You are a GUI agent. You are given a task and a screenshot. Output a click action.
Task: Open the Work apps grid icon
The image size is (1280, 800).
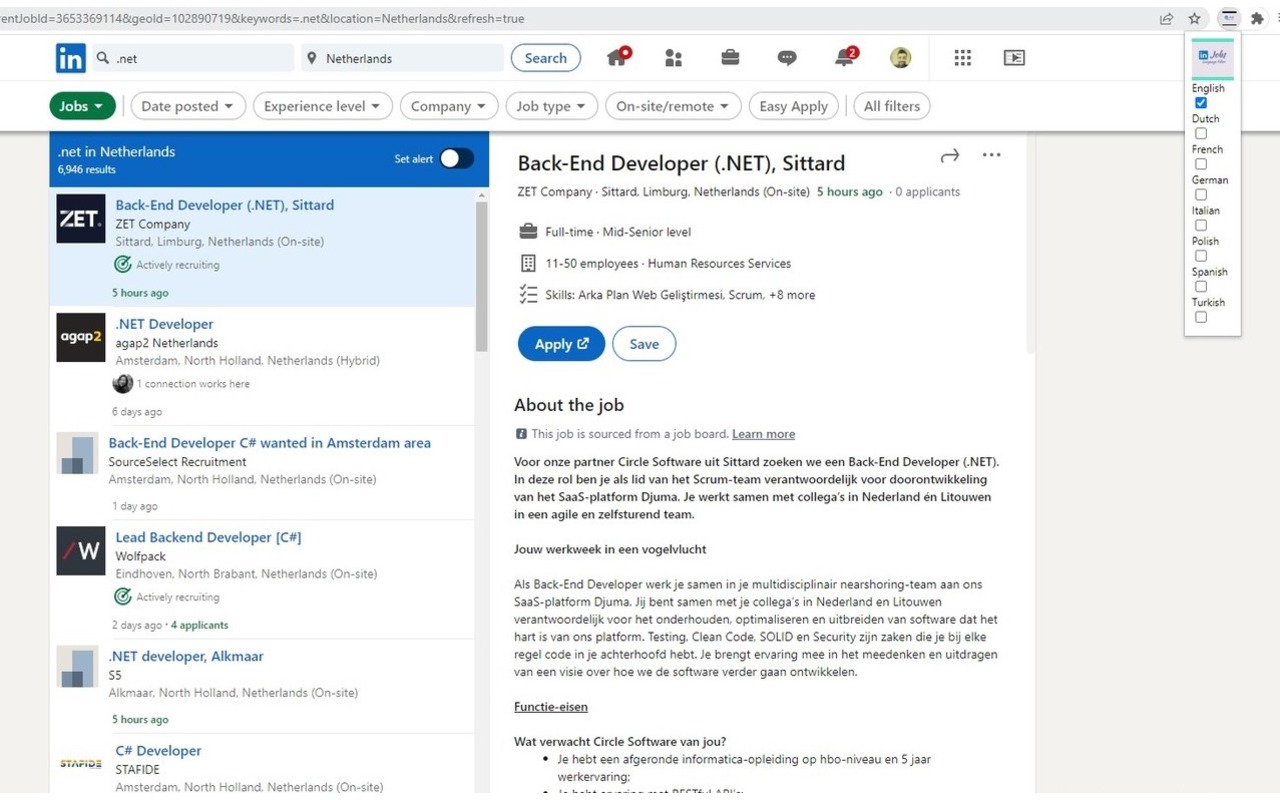(962, 58)
